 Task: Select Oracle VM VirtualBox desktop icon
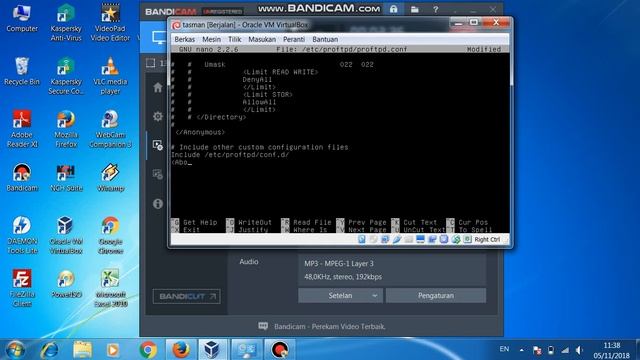[x=66, y=236]
